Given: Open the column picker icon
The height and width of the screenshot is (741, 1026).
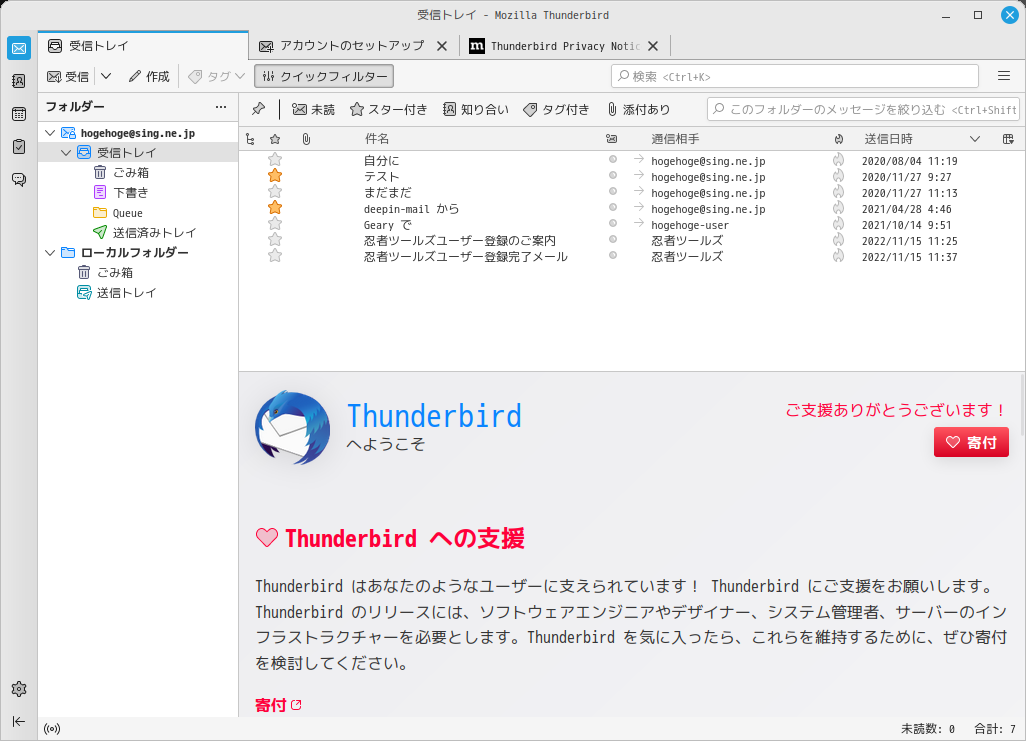Looking at the screenshot, I should (1008, 139).
